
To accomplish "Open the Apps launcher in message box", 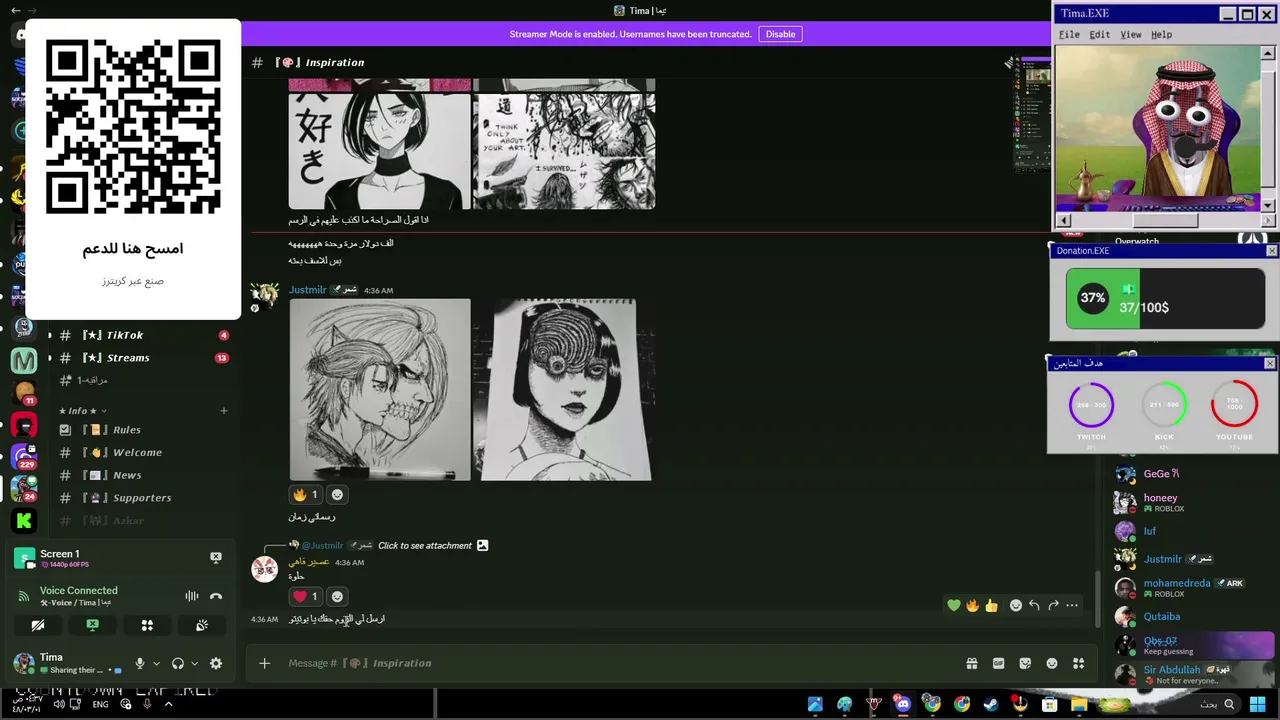I will pyautogui.click(x=1078, y=663).
